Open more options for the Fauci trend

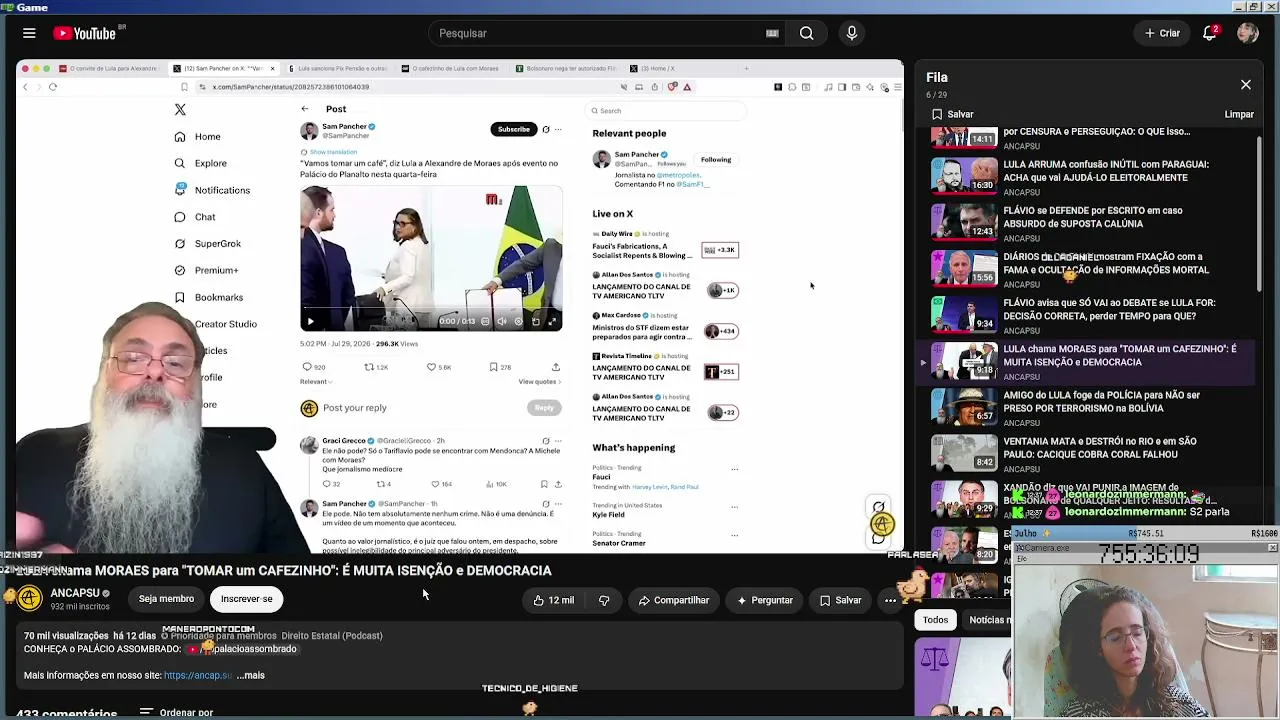click(734, 469)
